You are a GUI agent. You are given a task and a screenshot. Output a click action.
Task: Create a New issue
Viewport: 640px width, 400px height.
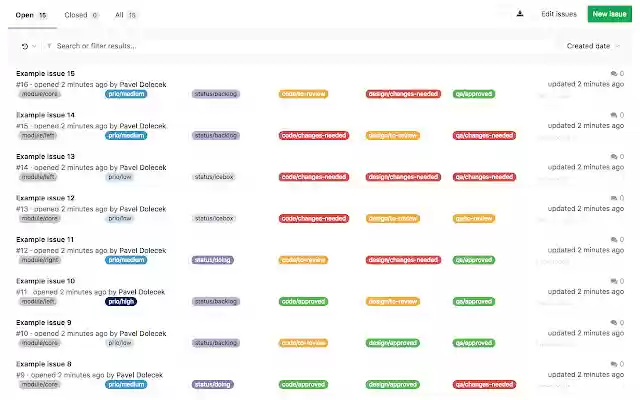[609, 14]
